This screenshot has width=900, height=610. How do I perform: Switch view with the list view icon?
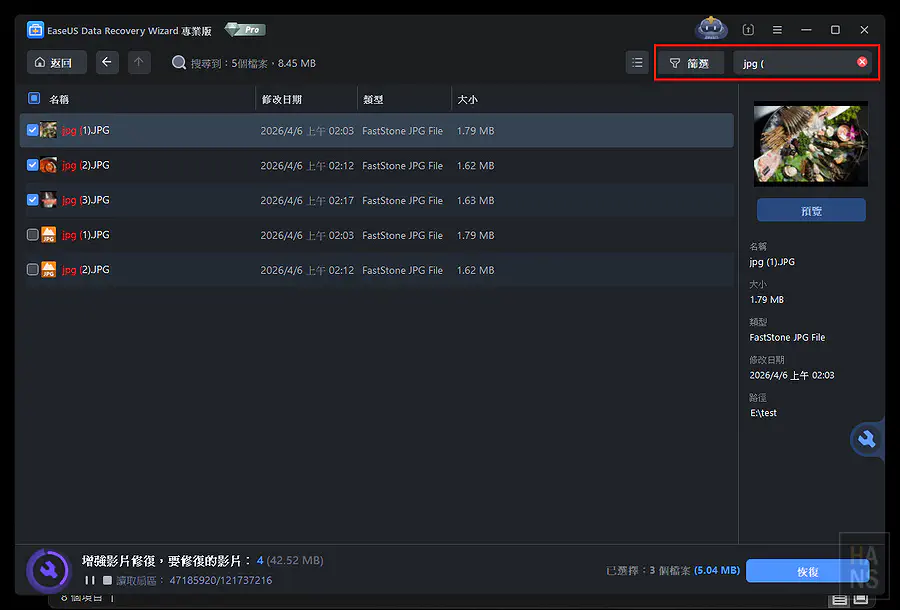pos(637,63)
